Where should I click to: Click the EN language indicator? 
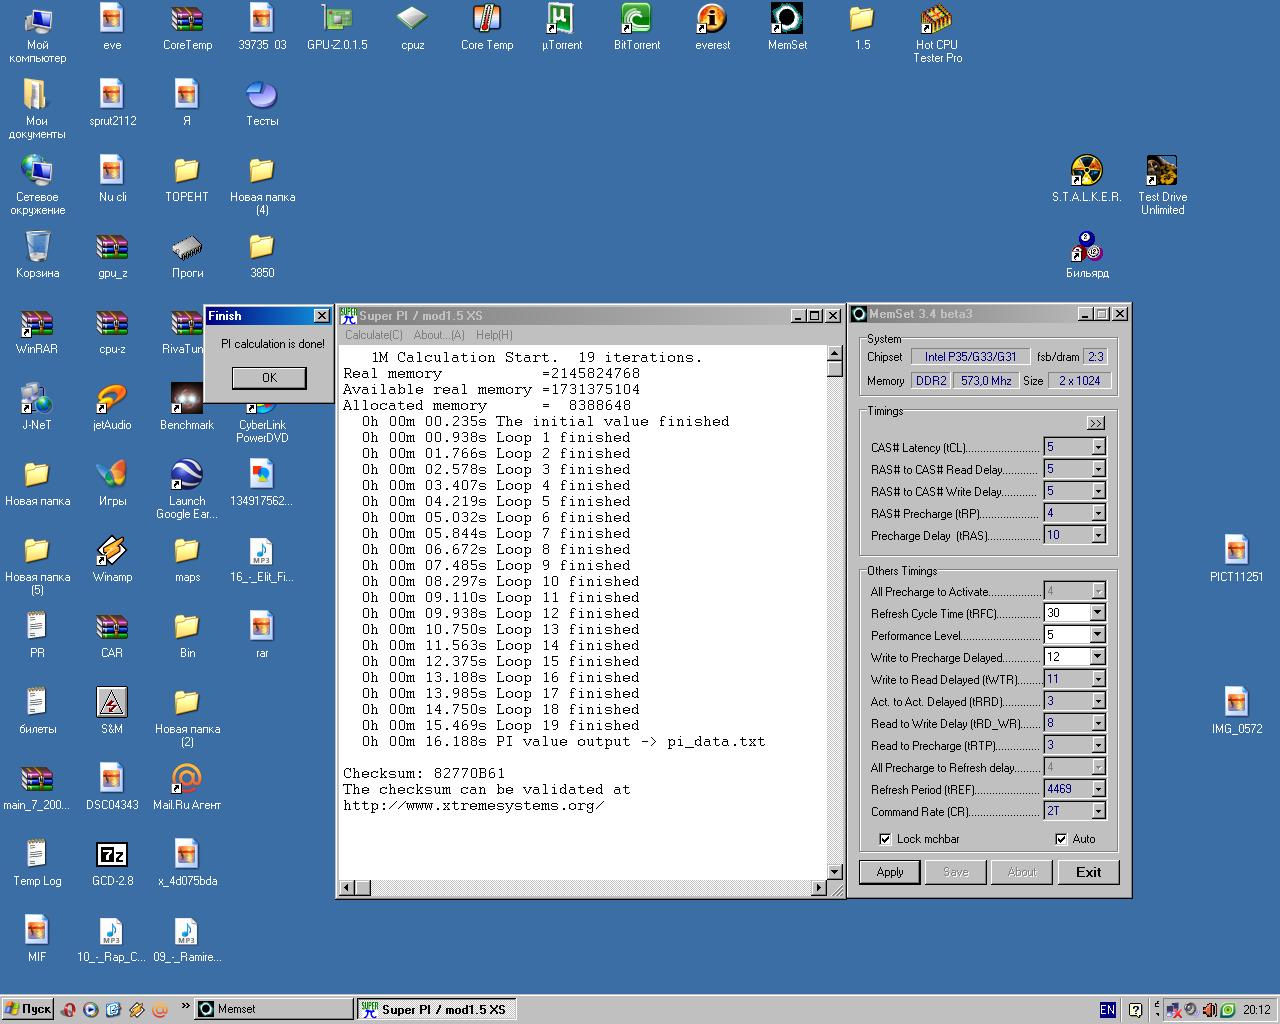pos(1107,1010)
